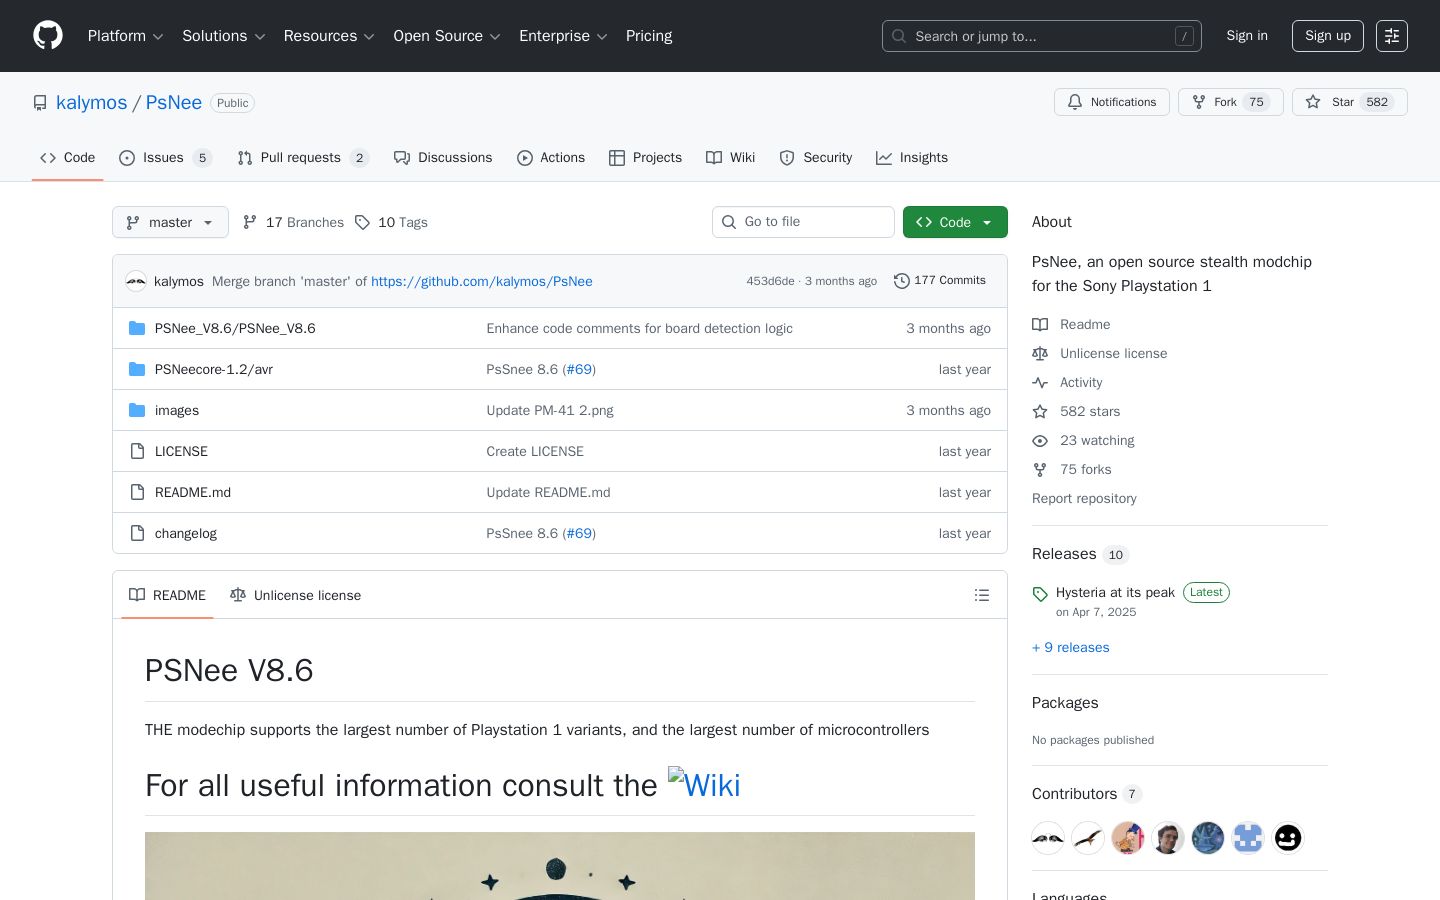Click the kalymos commit author avatar
The image size is (1440, 900).
pos(136,281)
